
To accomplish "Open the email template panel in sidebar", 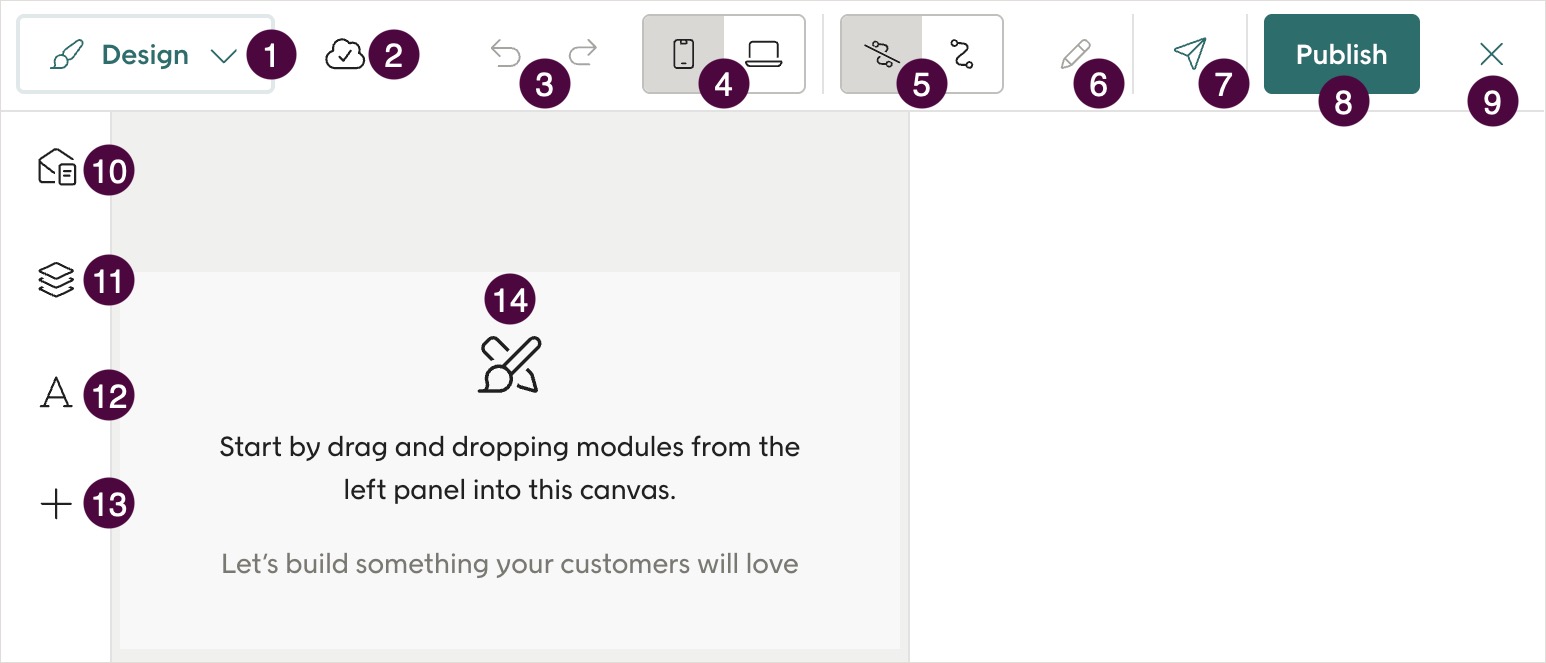I will pos(55,168).
